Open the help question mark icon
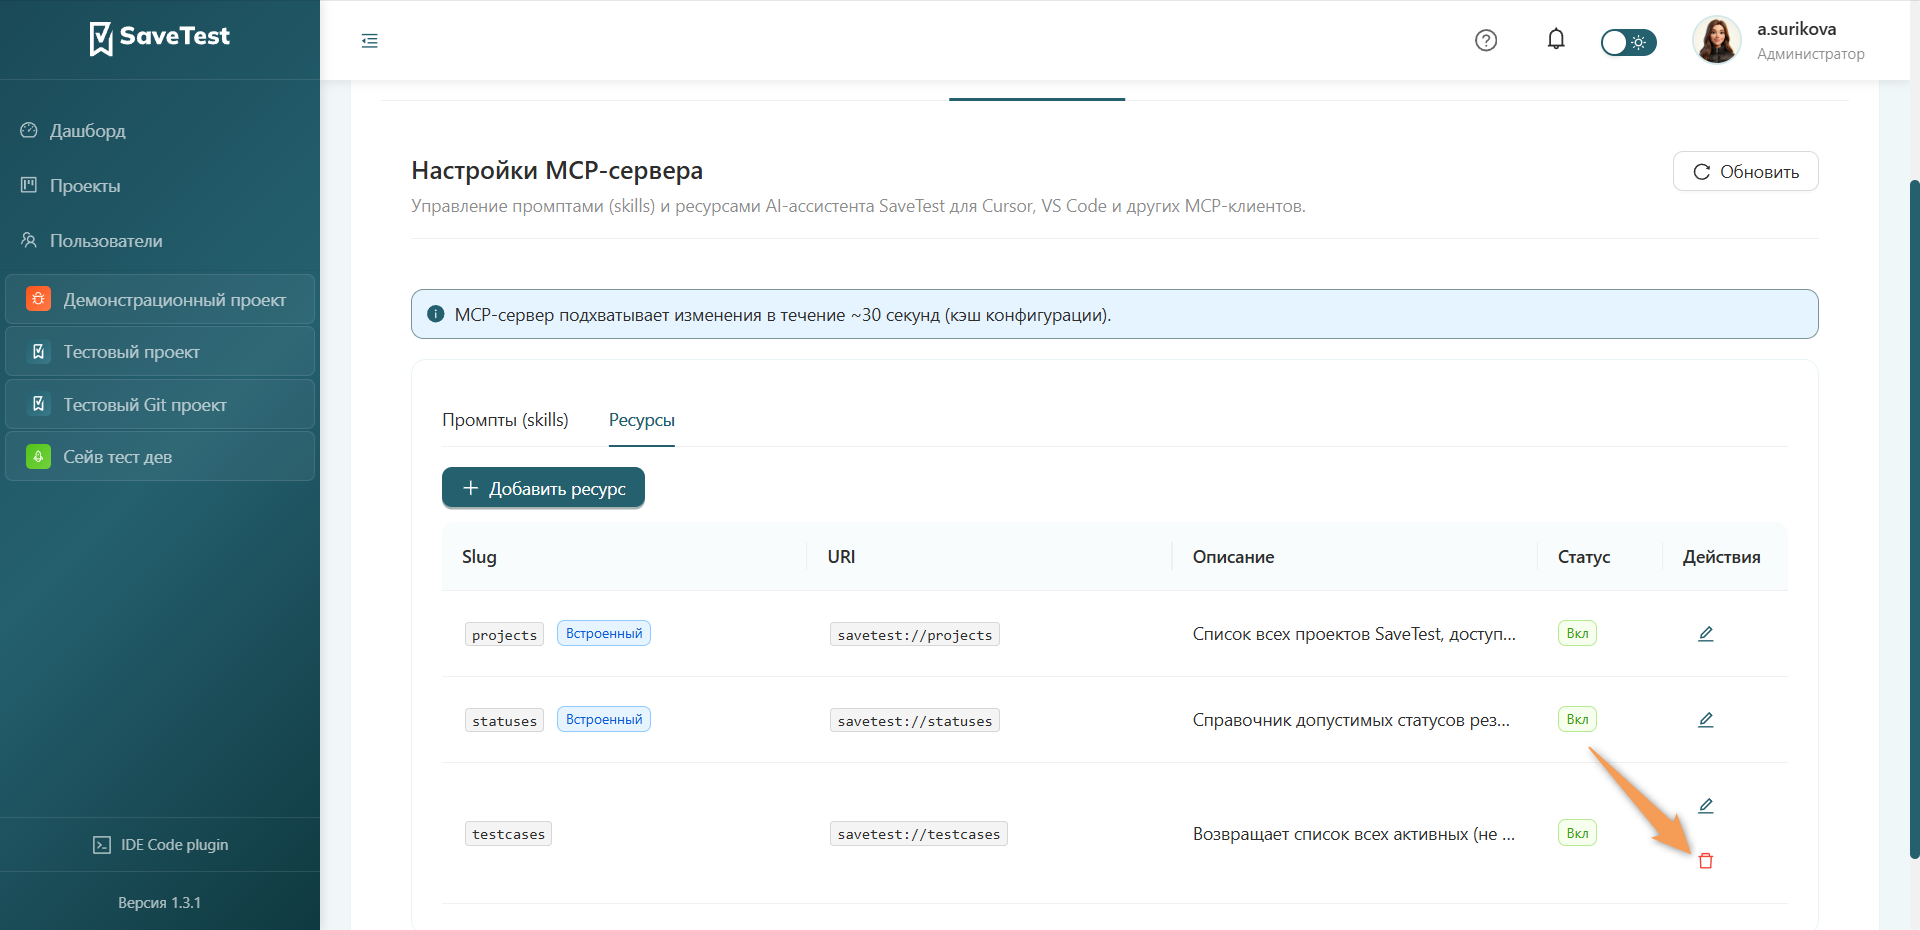The height and width of the screenshot is (930, 1920). 1486,40
